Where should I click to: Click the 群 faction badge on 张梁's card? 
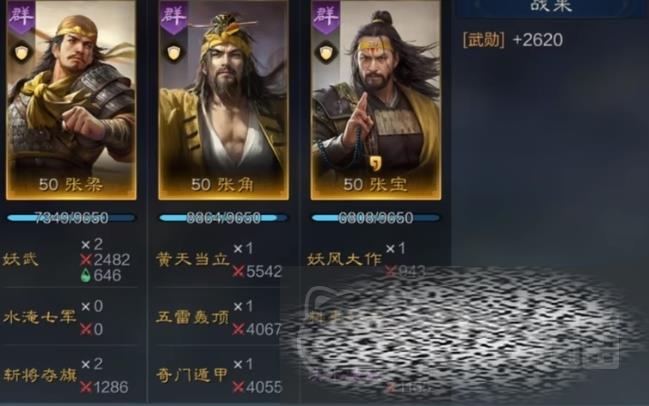pos(22,16)
